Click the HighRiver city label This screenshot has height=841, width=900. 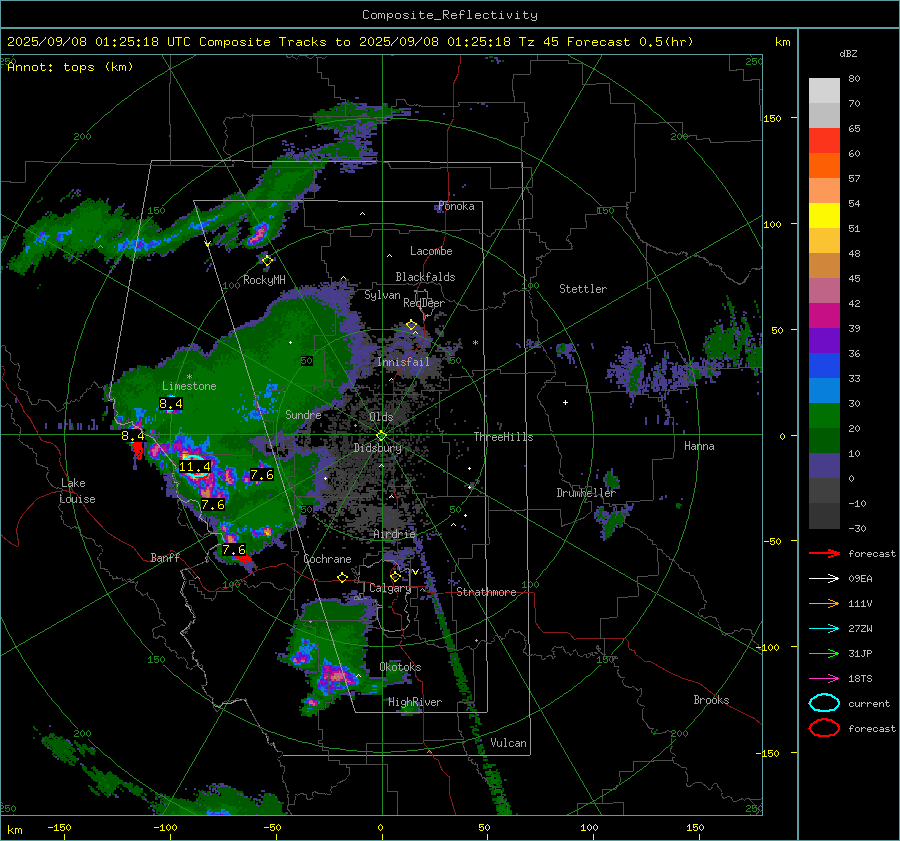pyautogui.click(x=415, y=702)
